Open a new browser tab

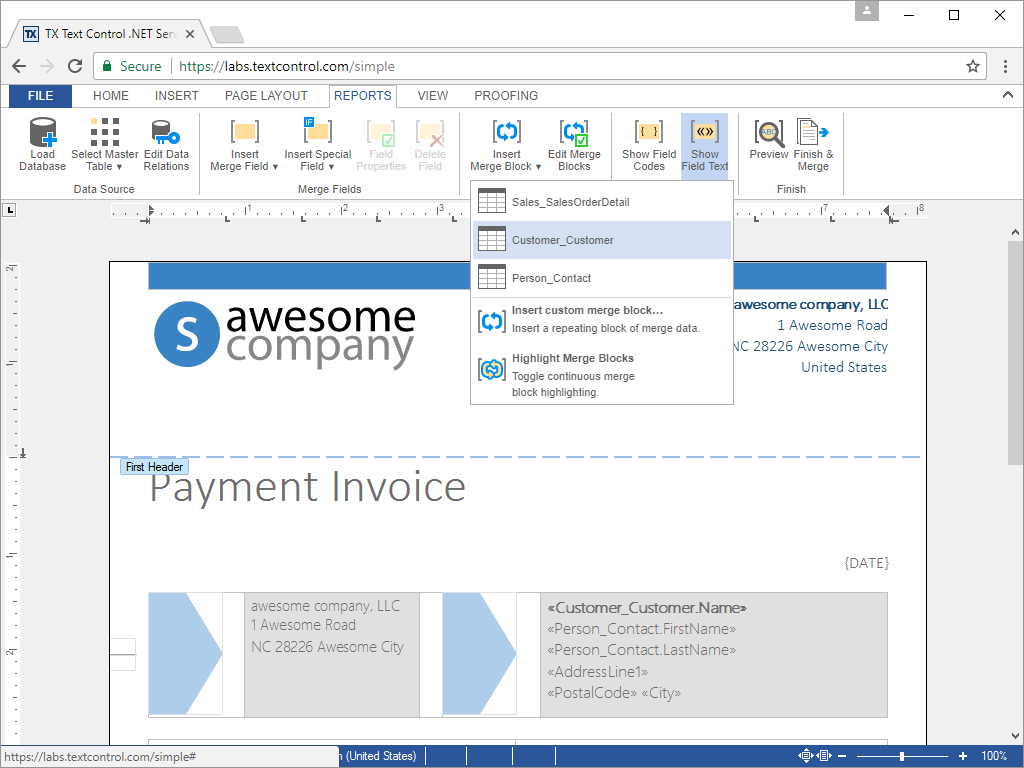(227, 35)
